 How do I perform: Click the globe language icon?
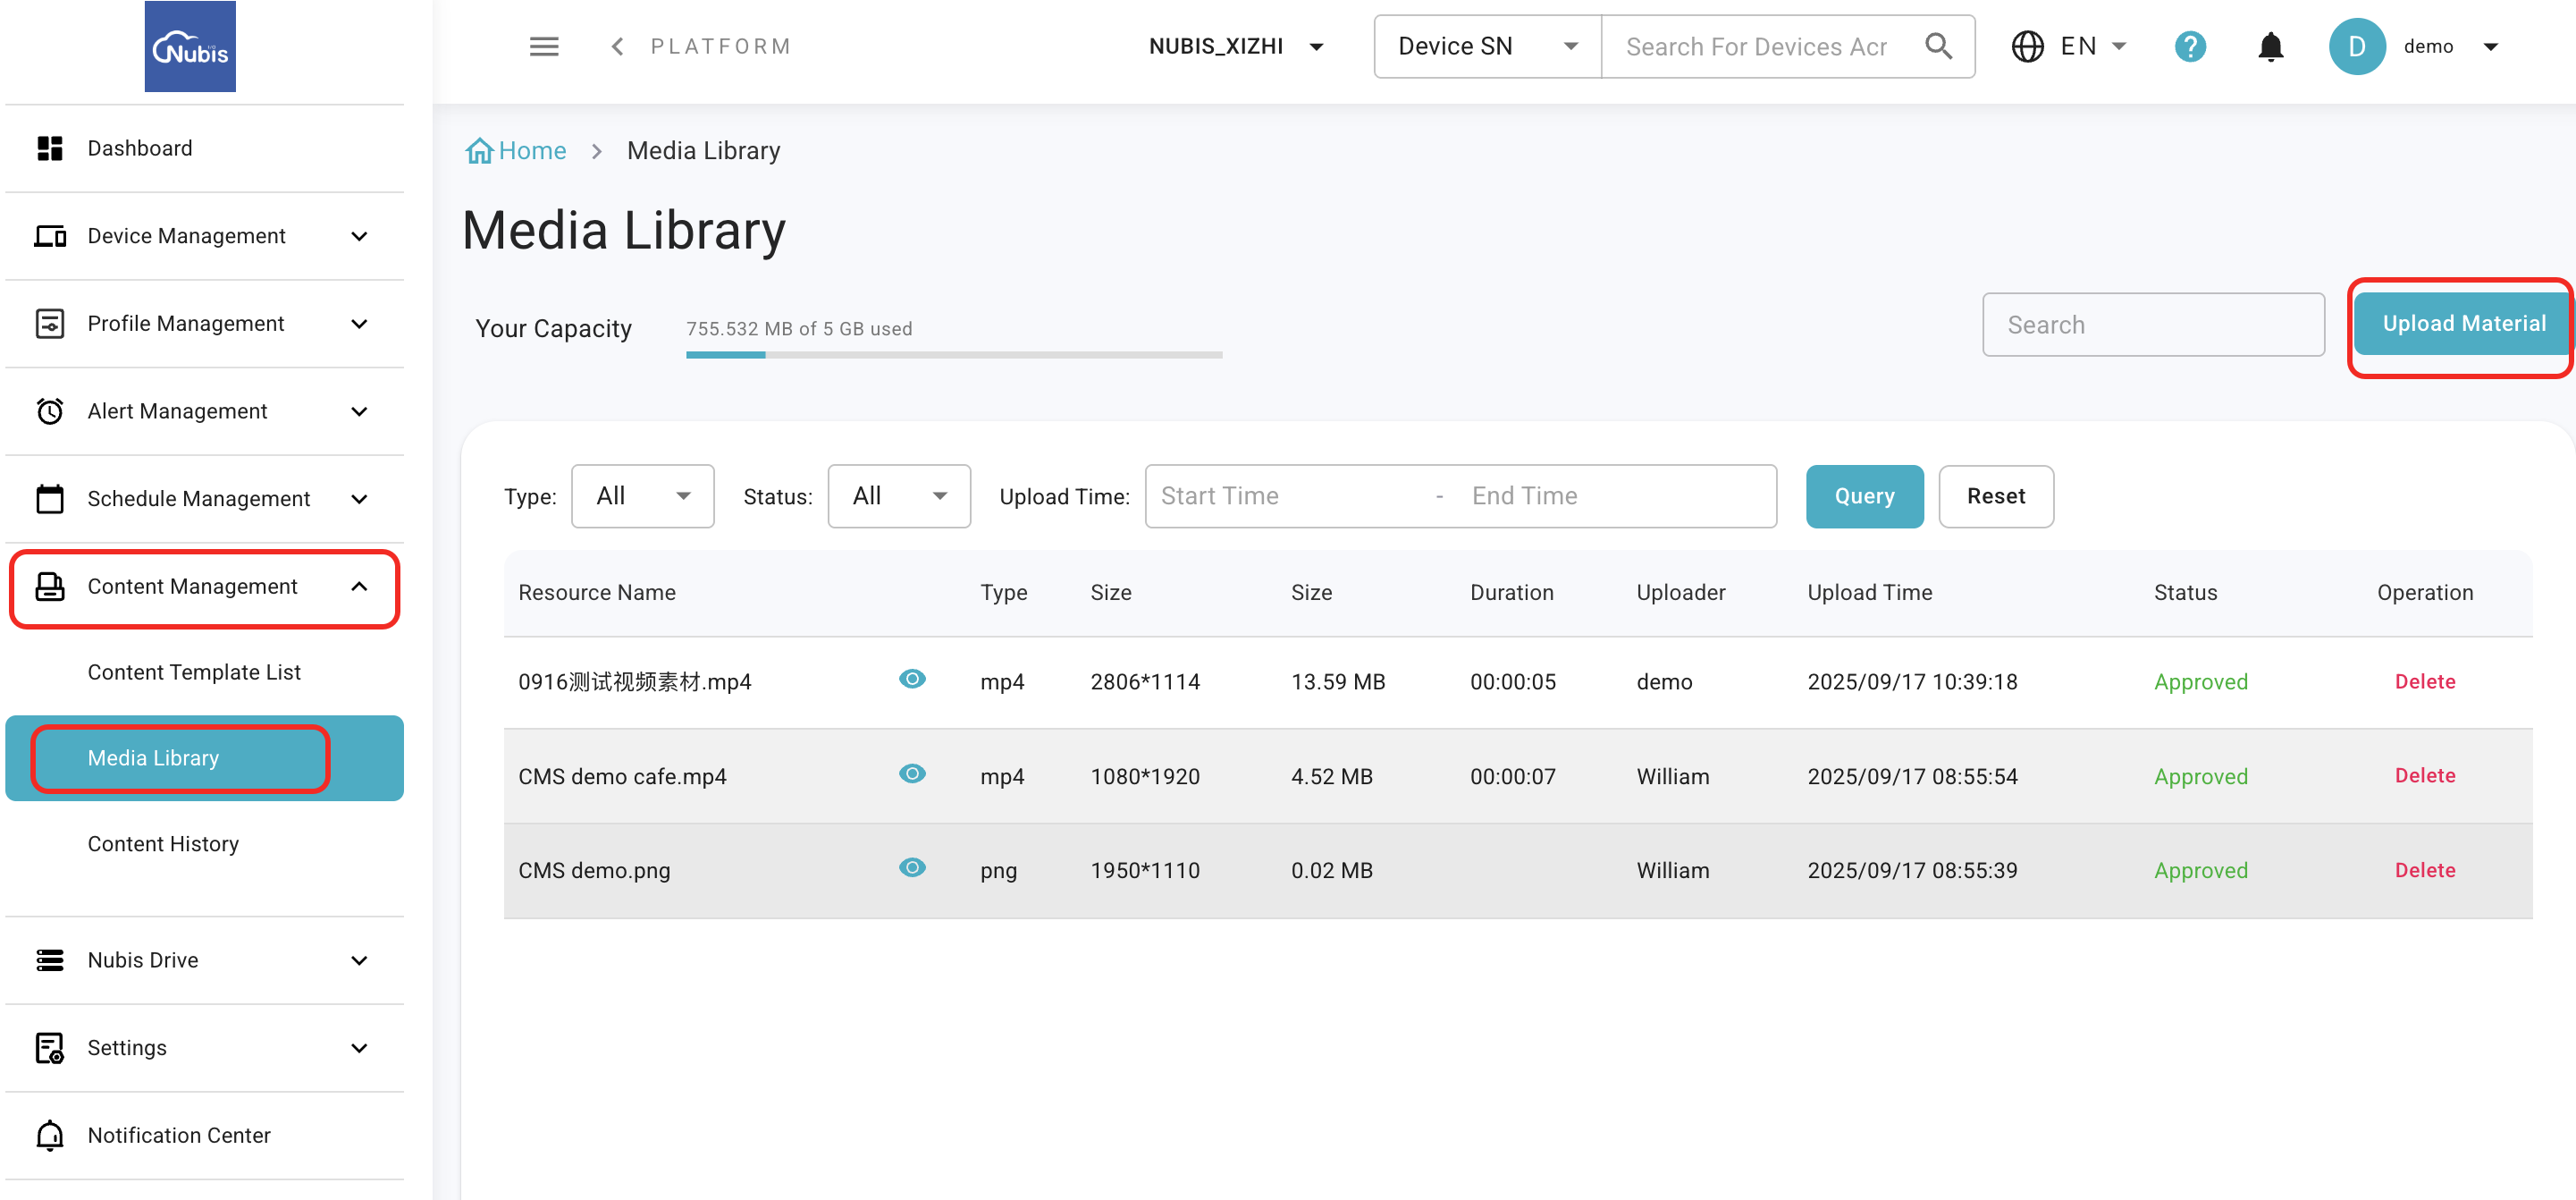point(2027,46)
